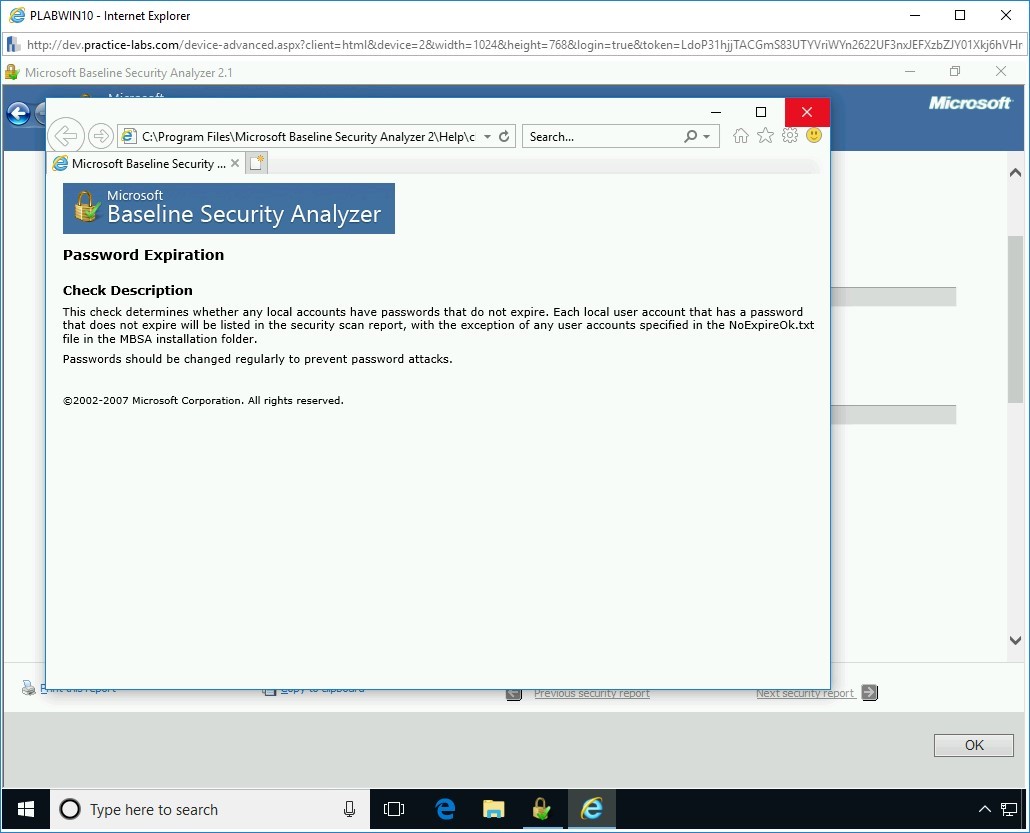
Task: Click the Microsoft logo in MBSA header
Action: (970, 103)
